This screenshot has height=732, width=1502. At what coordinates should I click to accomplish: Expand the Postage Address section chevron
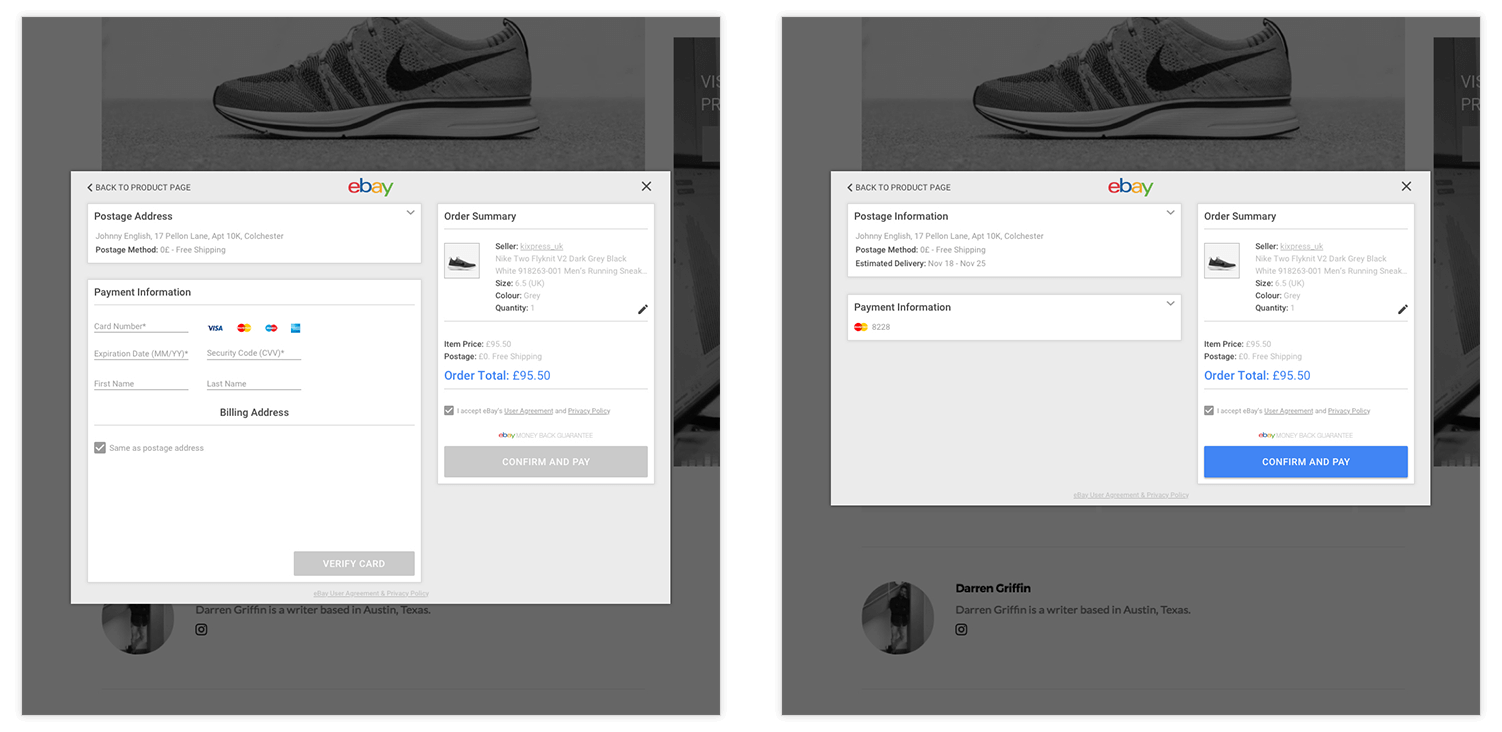[x=410, y=212]
